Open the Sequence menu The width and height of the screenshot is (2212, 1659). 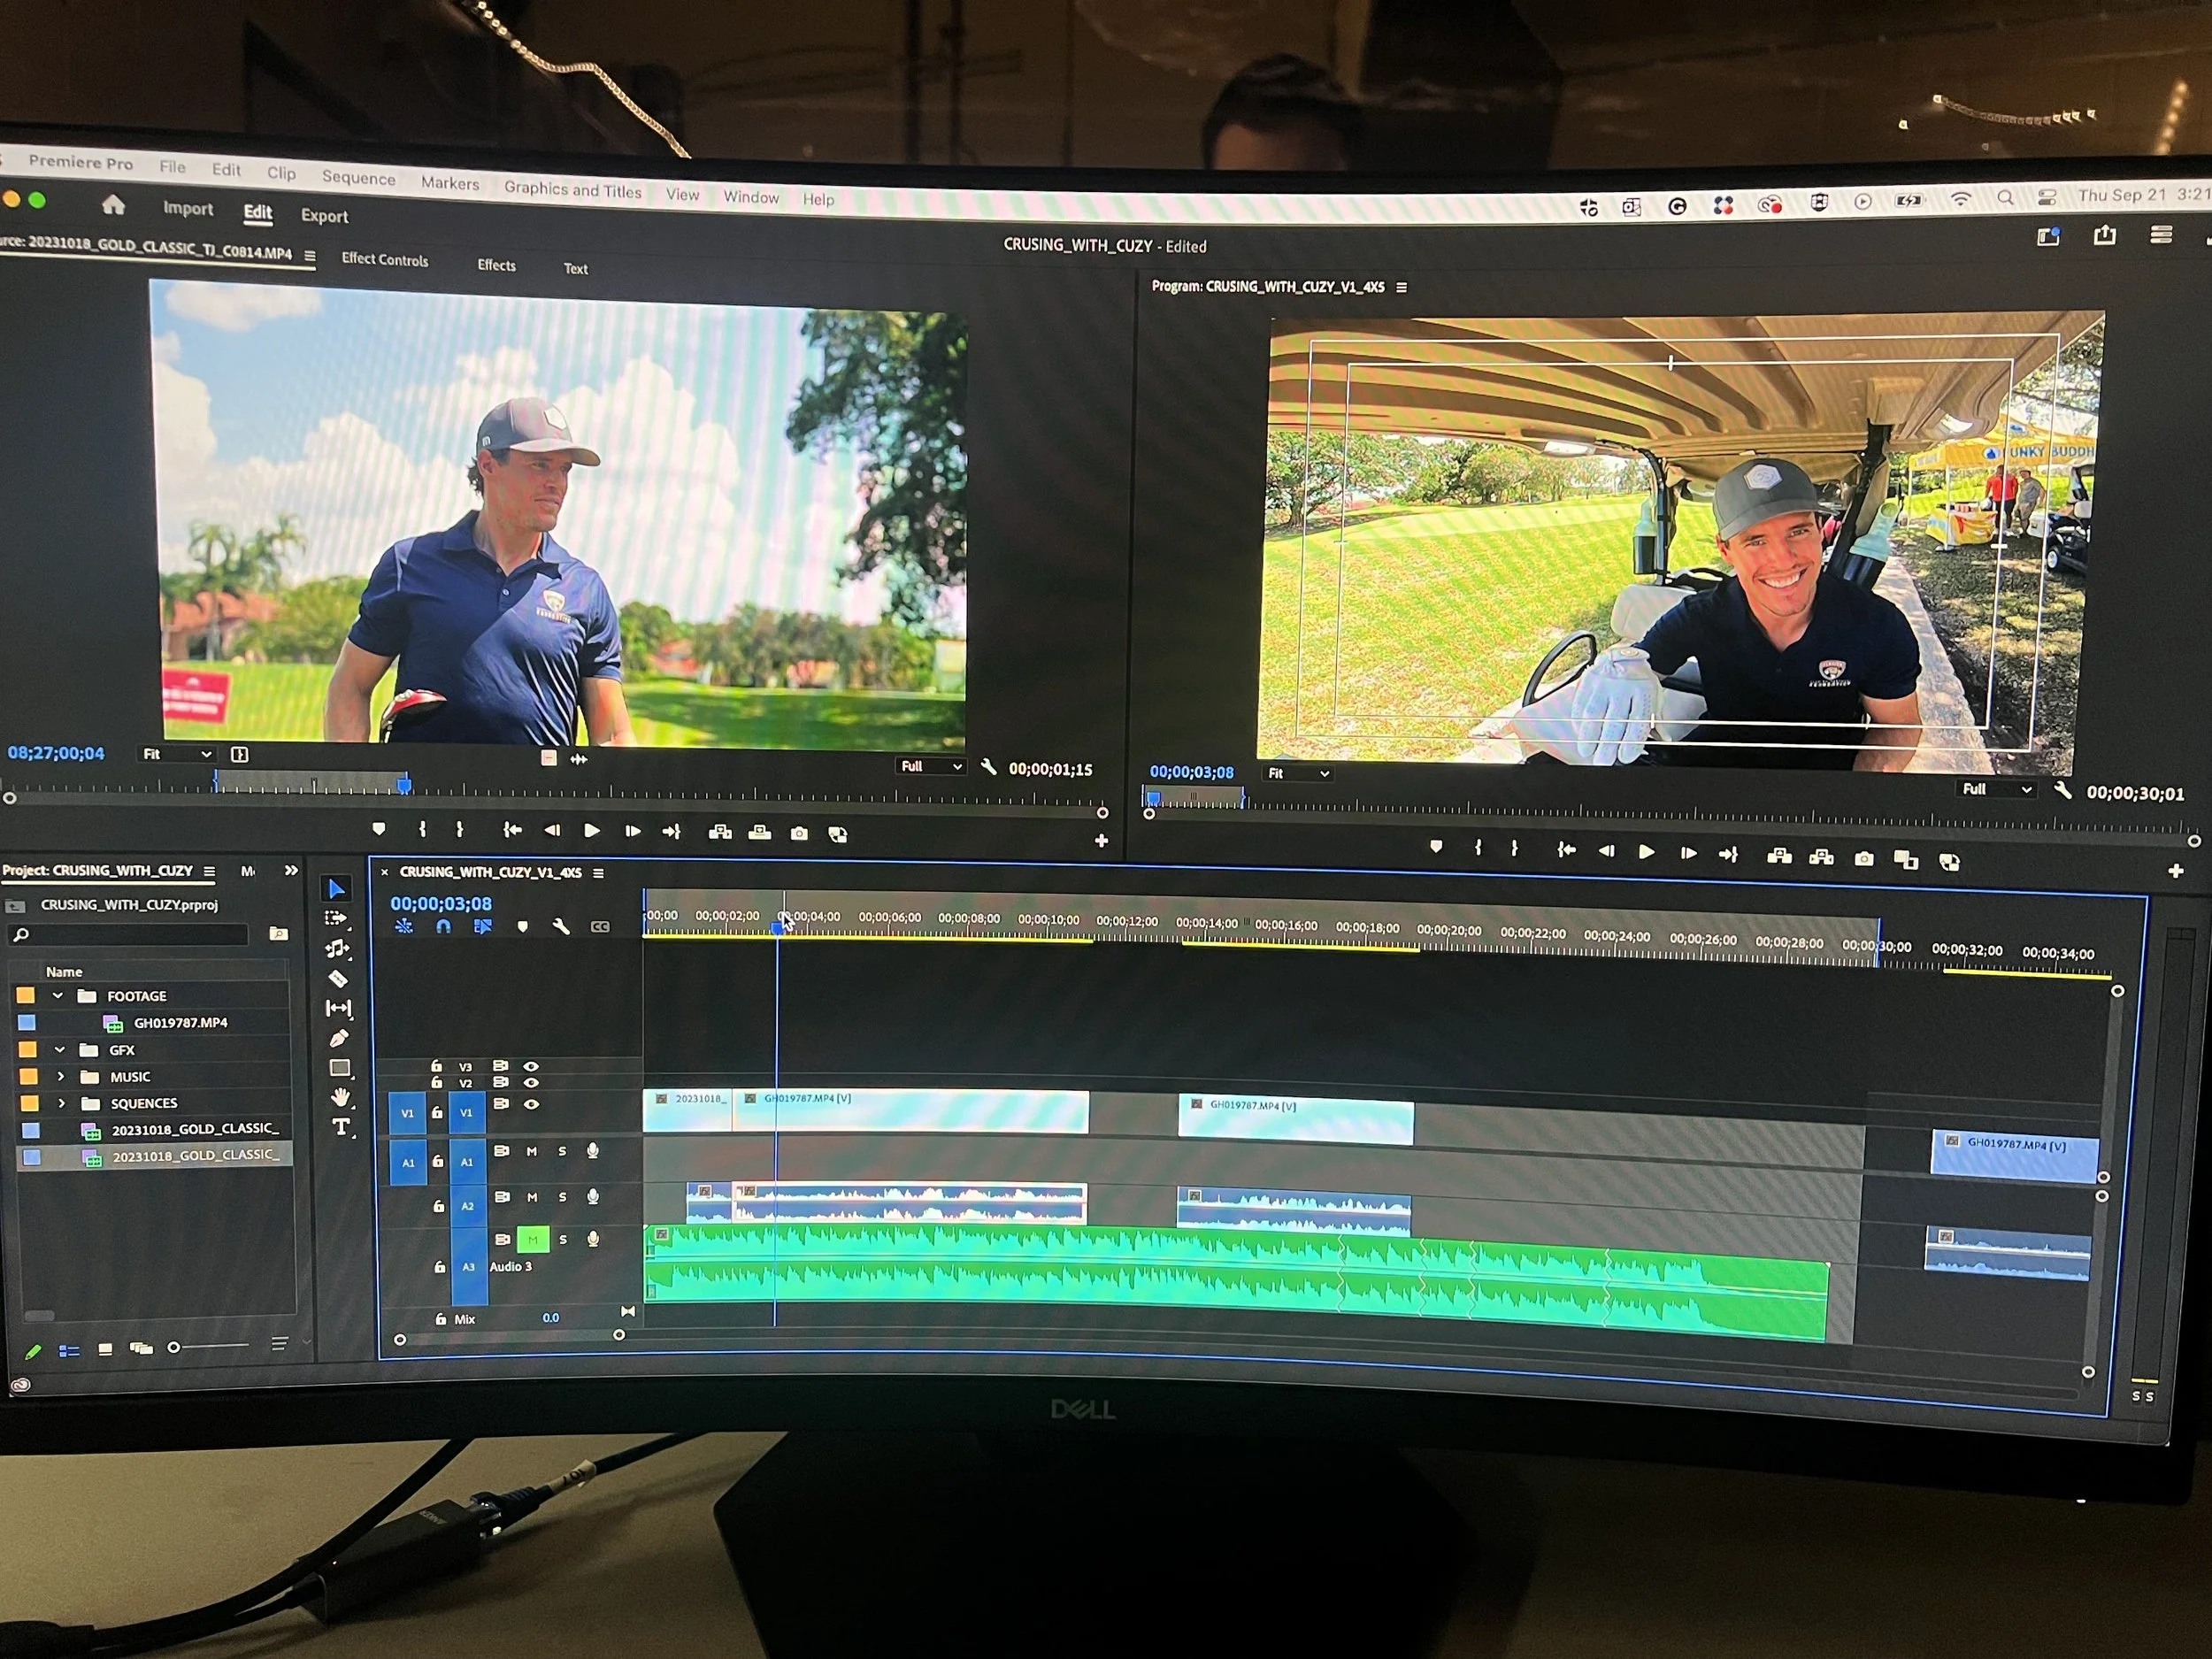coord(358,178)
